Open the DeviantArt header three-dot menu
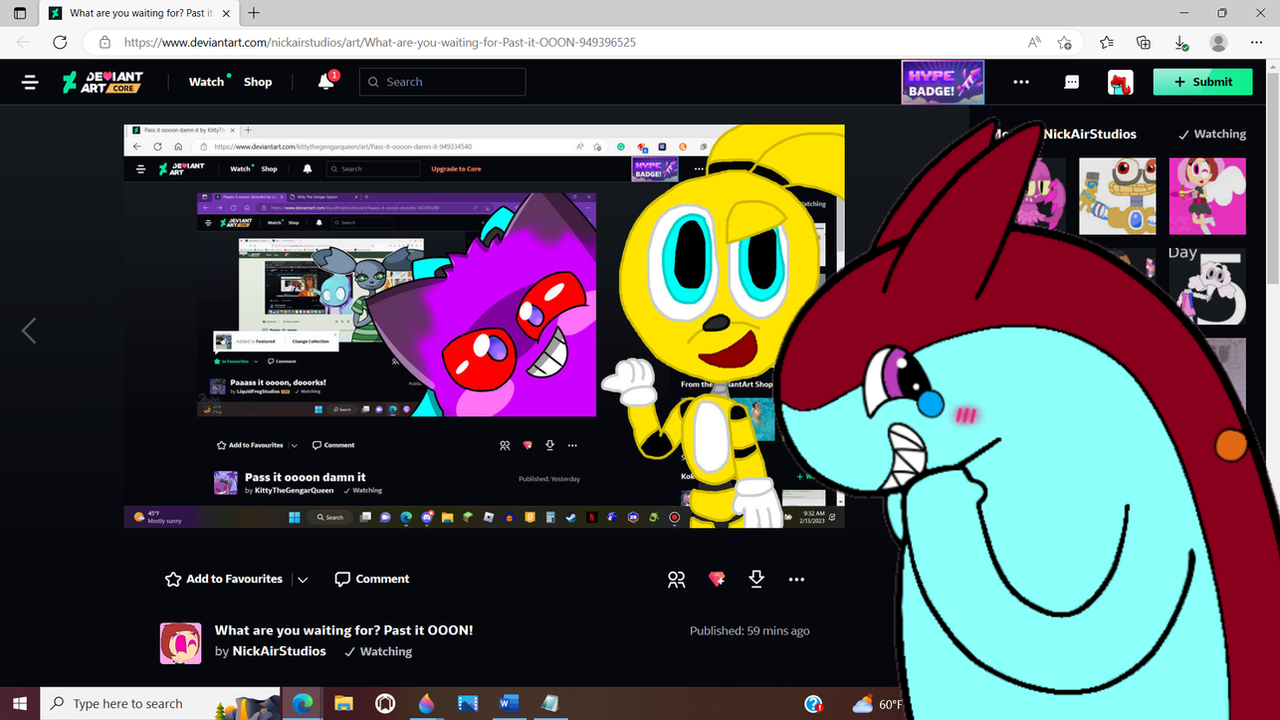Image resolution: width=1280 pixels, height=720 pixels. tap(1021, 82)
